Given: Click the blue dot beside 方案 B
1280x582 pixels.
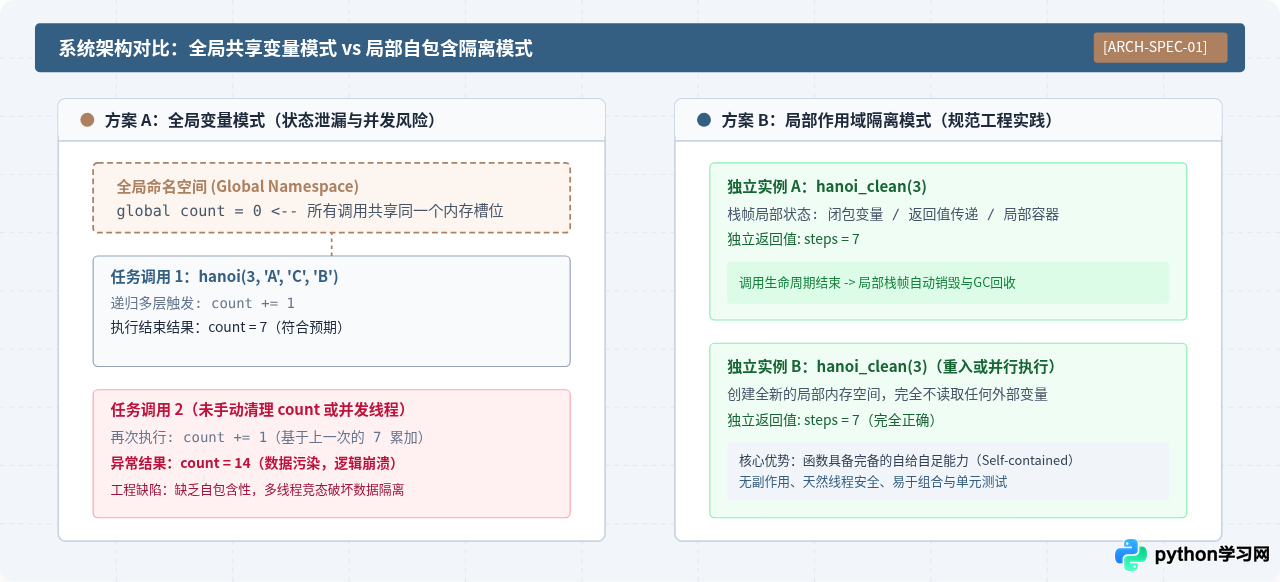Looking at the screenshot, I should tap(704, 120).
